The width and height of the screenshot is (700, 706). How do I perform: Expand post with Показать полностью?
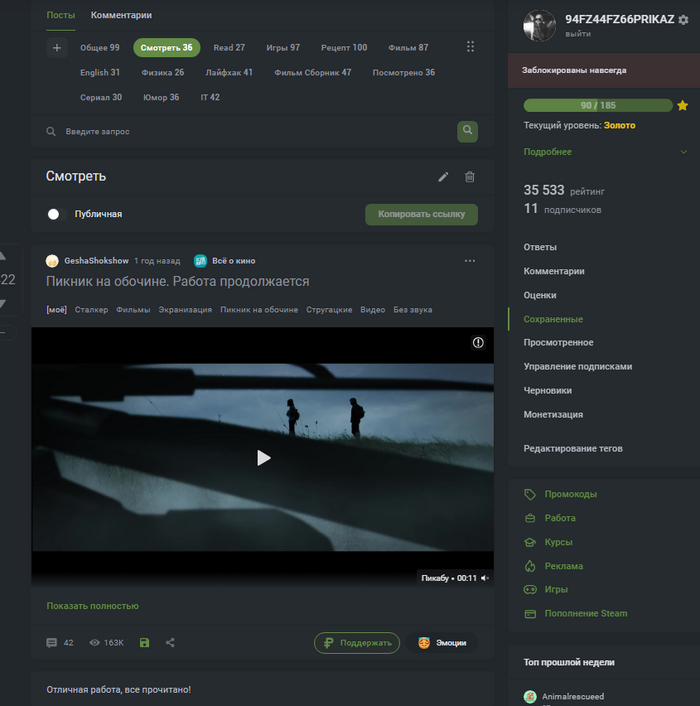[x=93, y=606]
